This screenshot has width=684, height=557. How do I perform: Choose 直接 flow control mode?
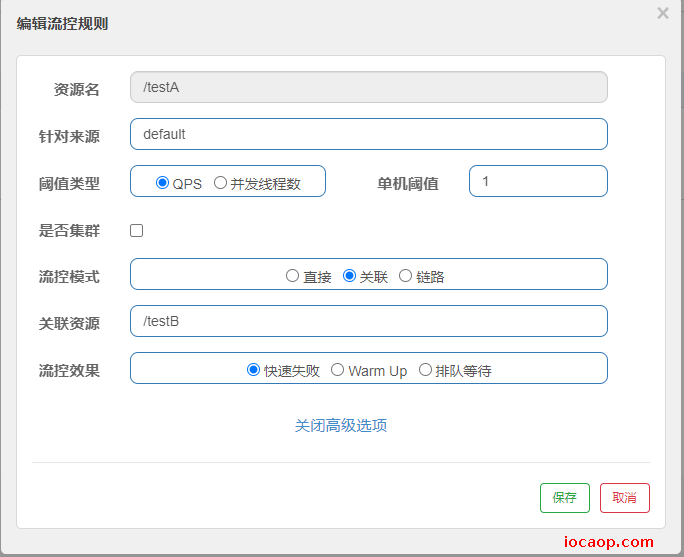292,276
